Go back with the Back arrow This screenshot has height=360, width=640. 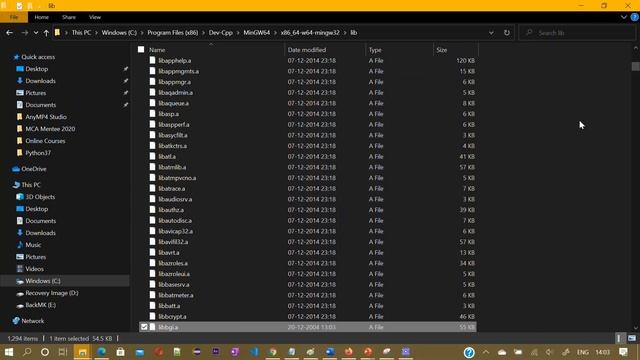[x=9, y=33]
